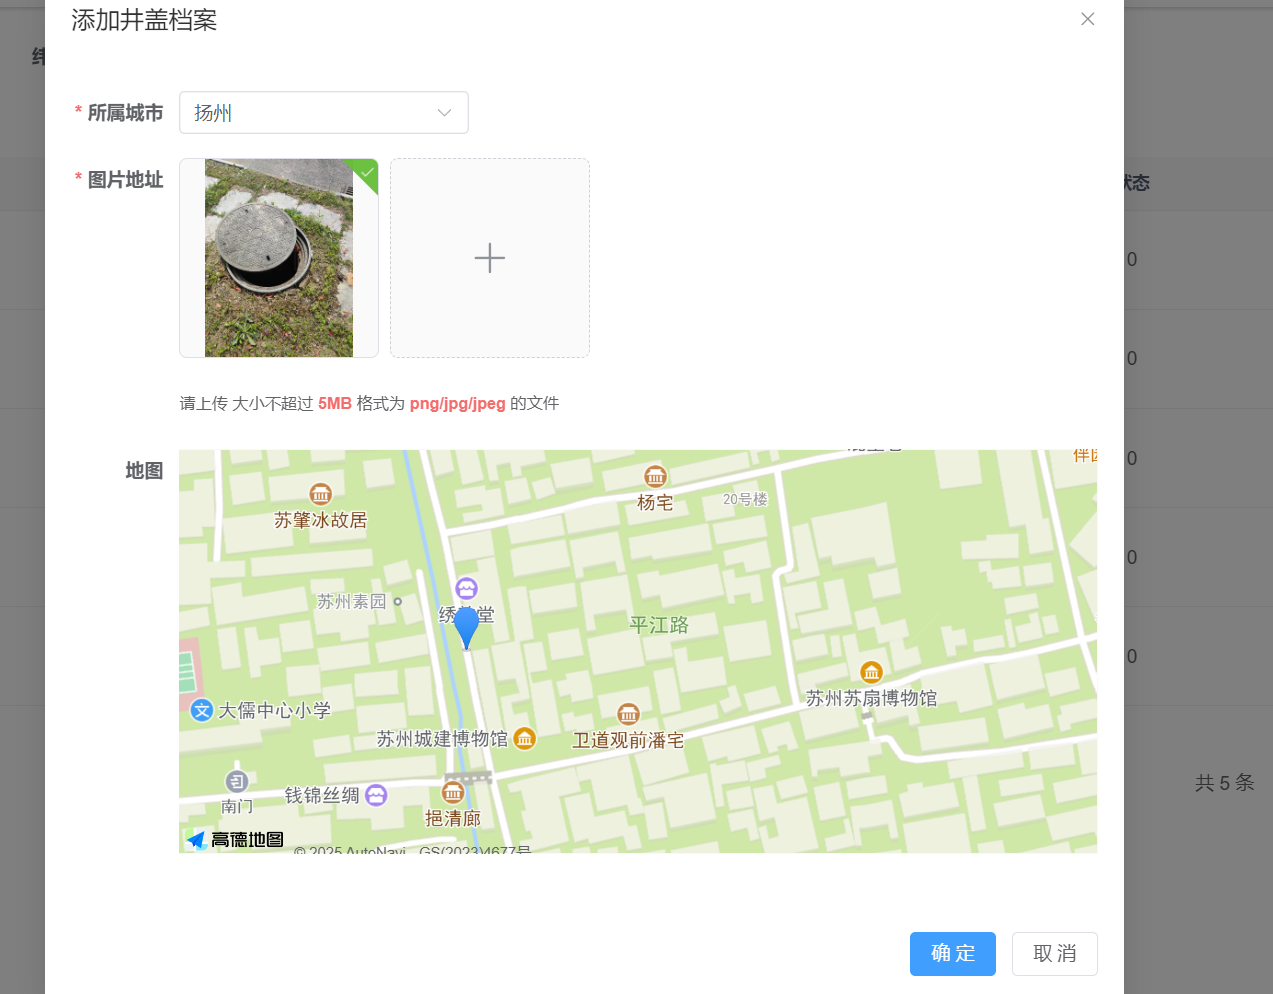
Task: Click the 苏州扇博物馆 map label
Action: pyautogui.click(x=872, y=698)
